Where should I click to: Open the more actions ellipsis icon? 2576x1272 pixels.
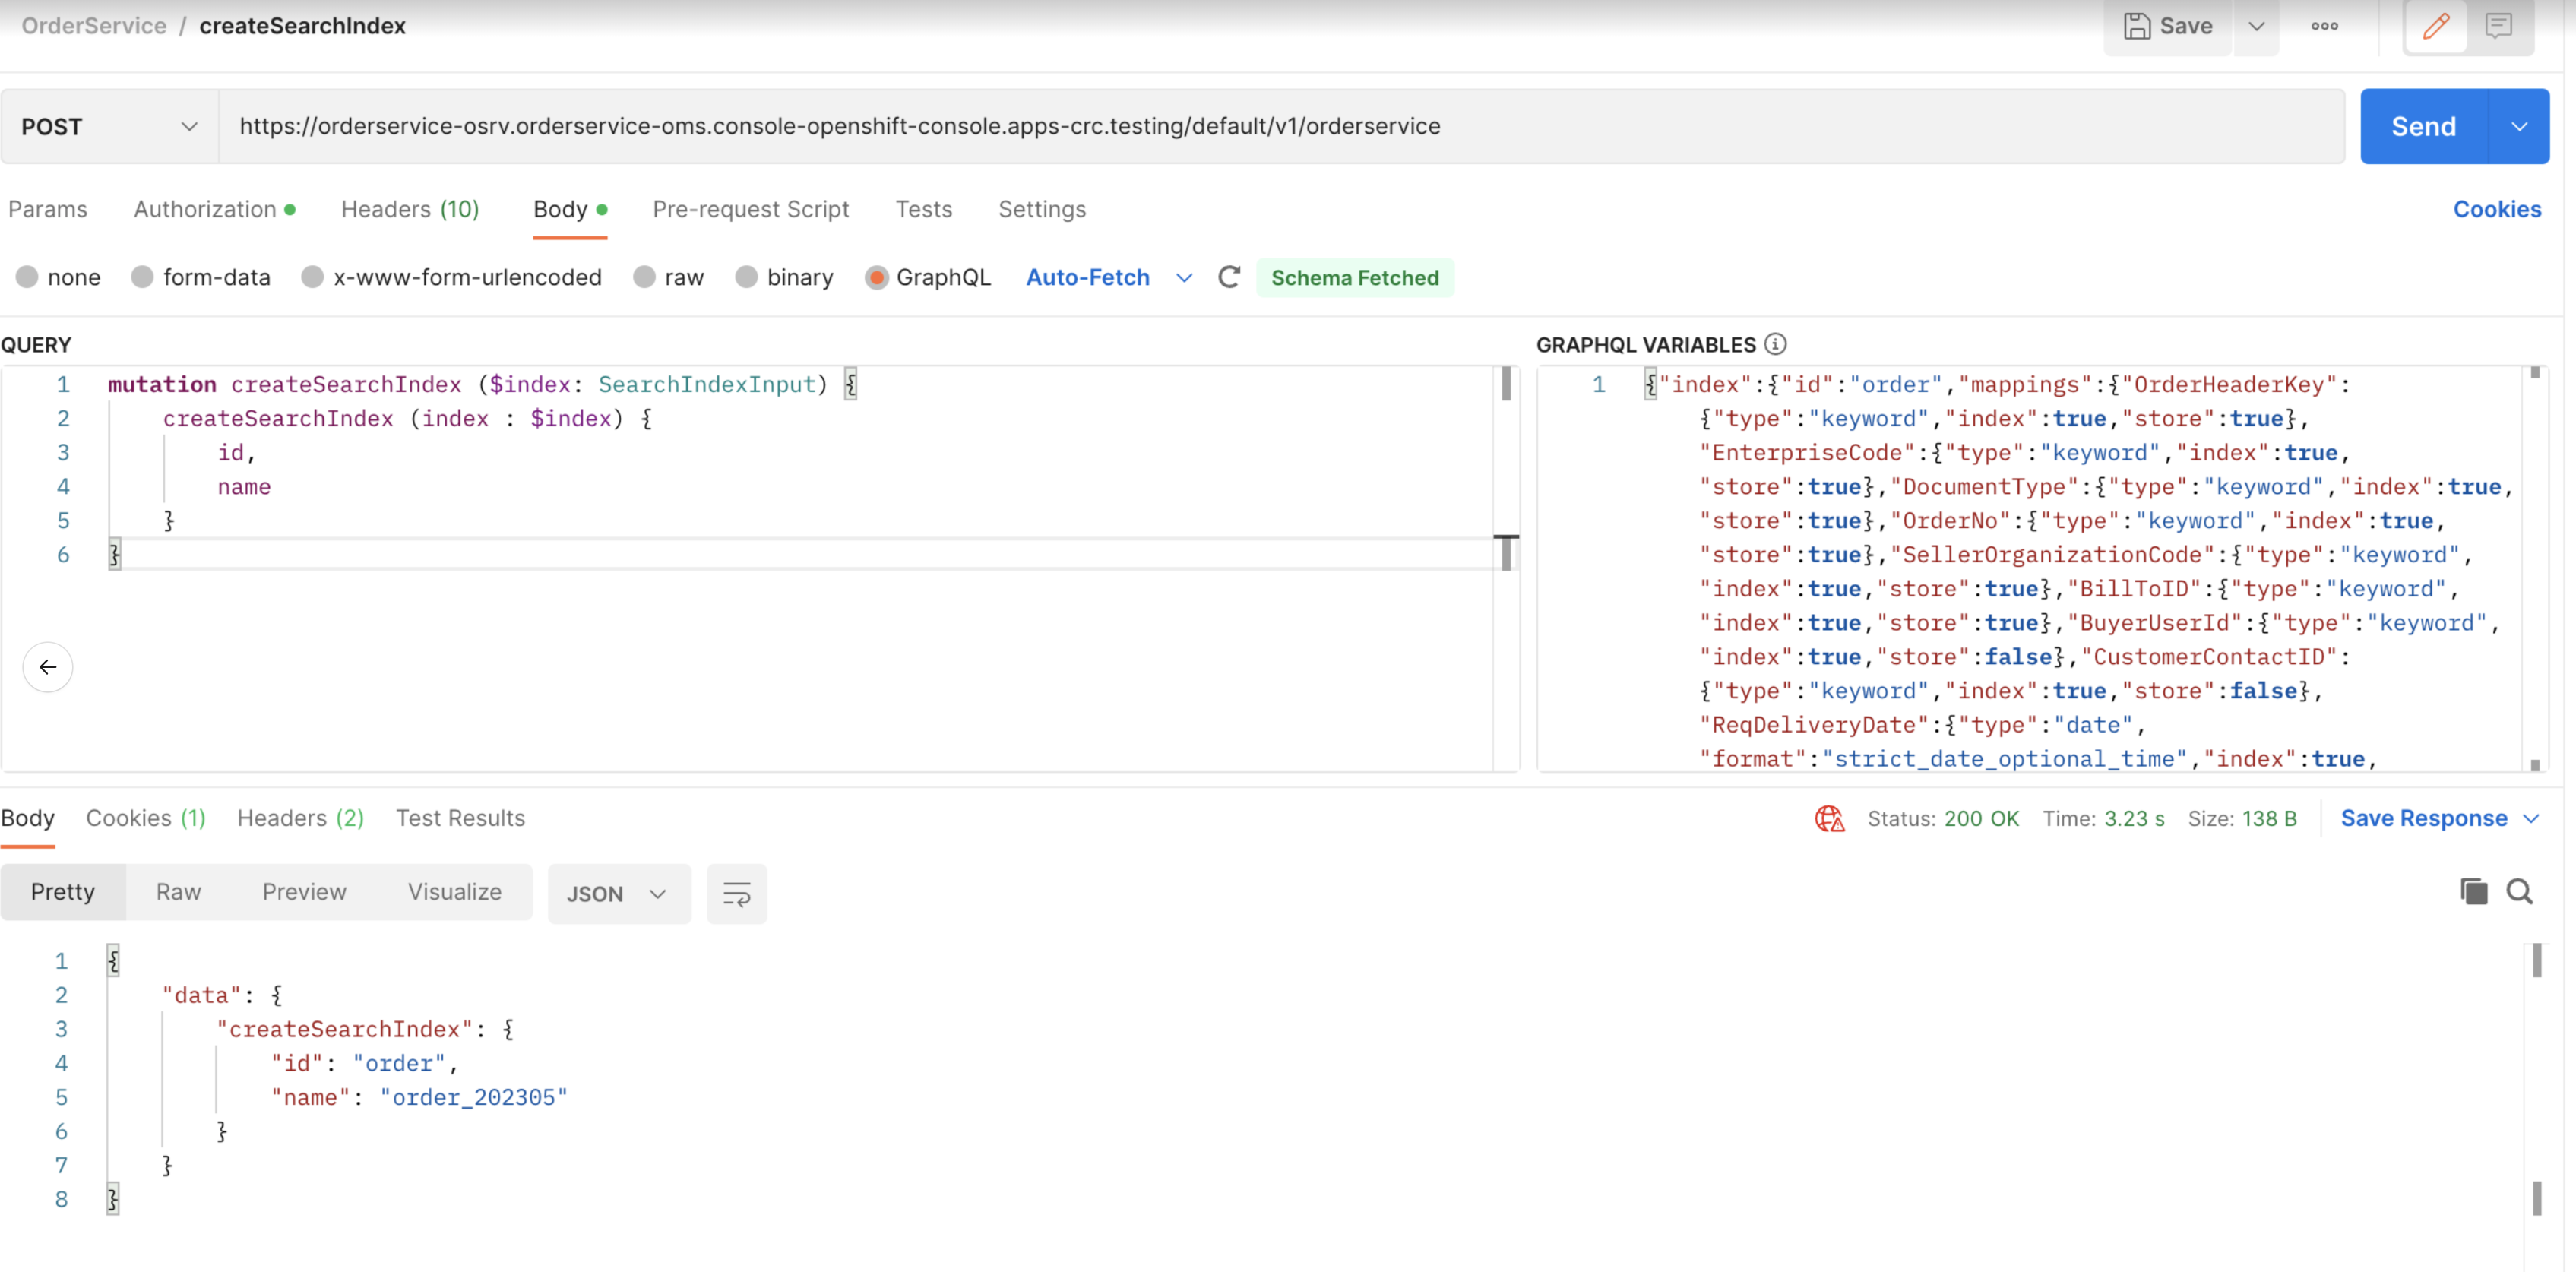pyautogui.click(x=2325, y=26)
